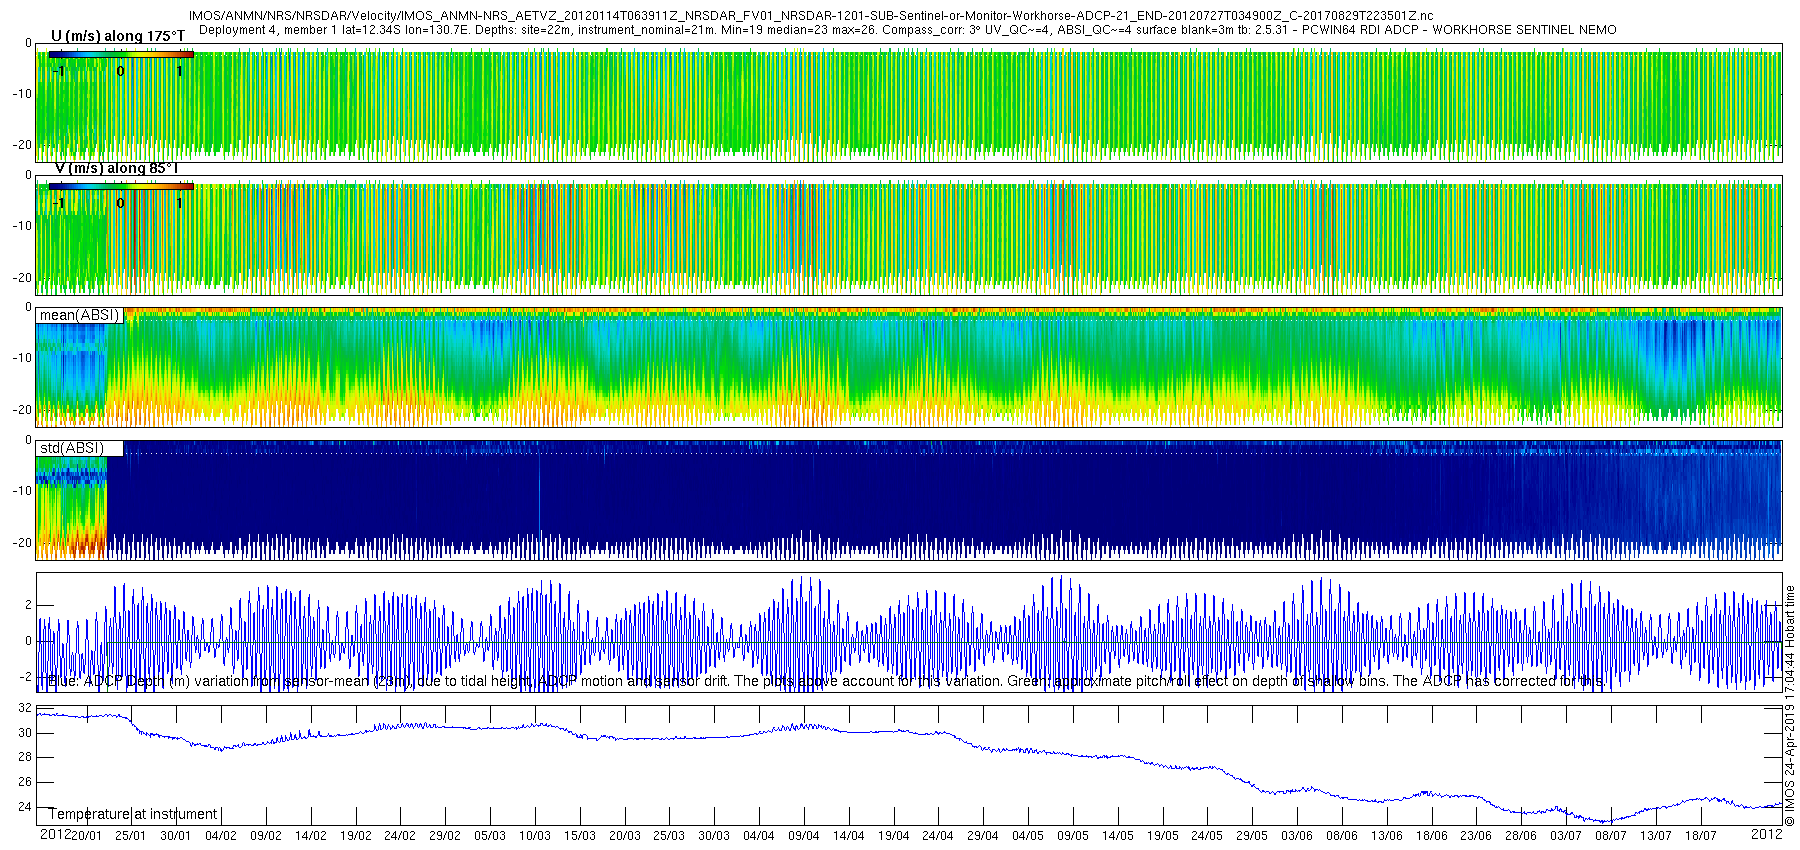Click the mean(ABSI) panel label
The height and width of the screenshot is (850, 1800).
click(x=79, y=315)
